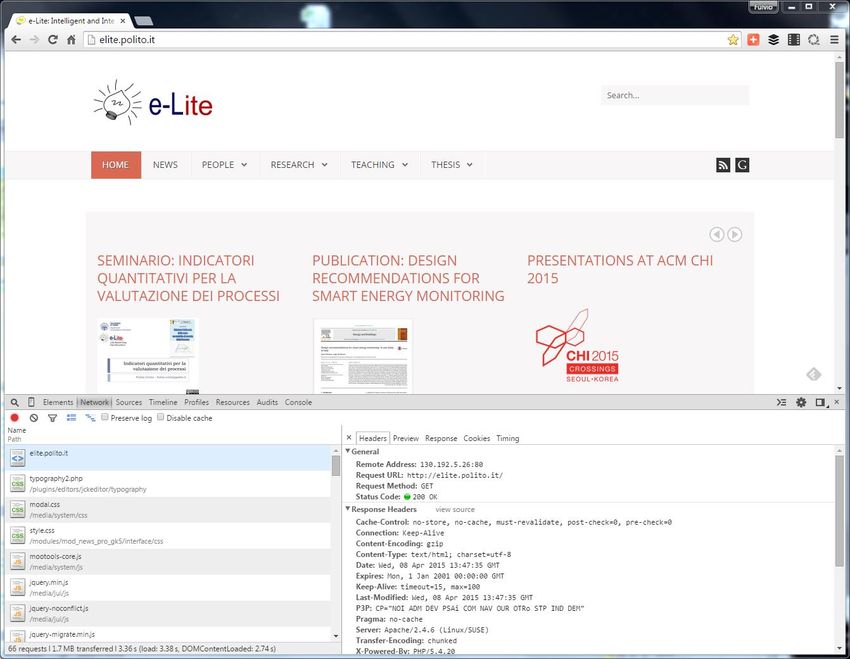The image size is (850, 659).
Task: Open the CHI 2015 Crossings thumbnail
Action: coord(577,346)
